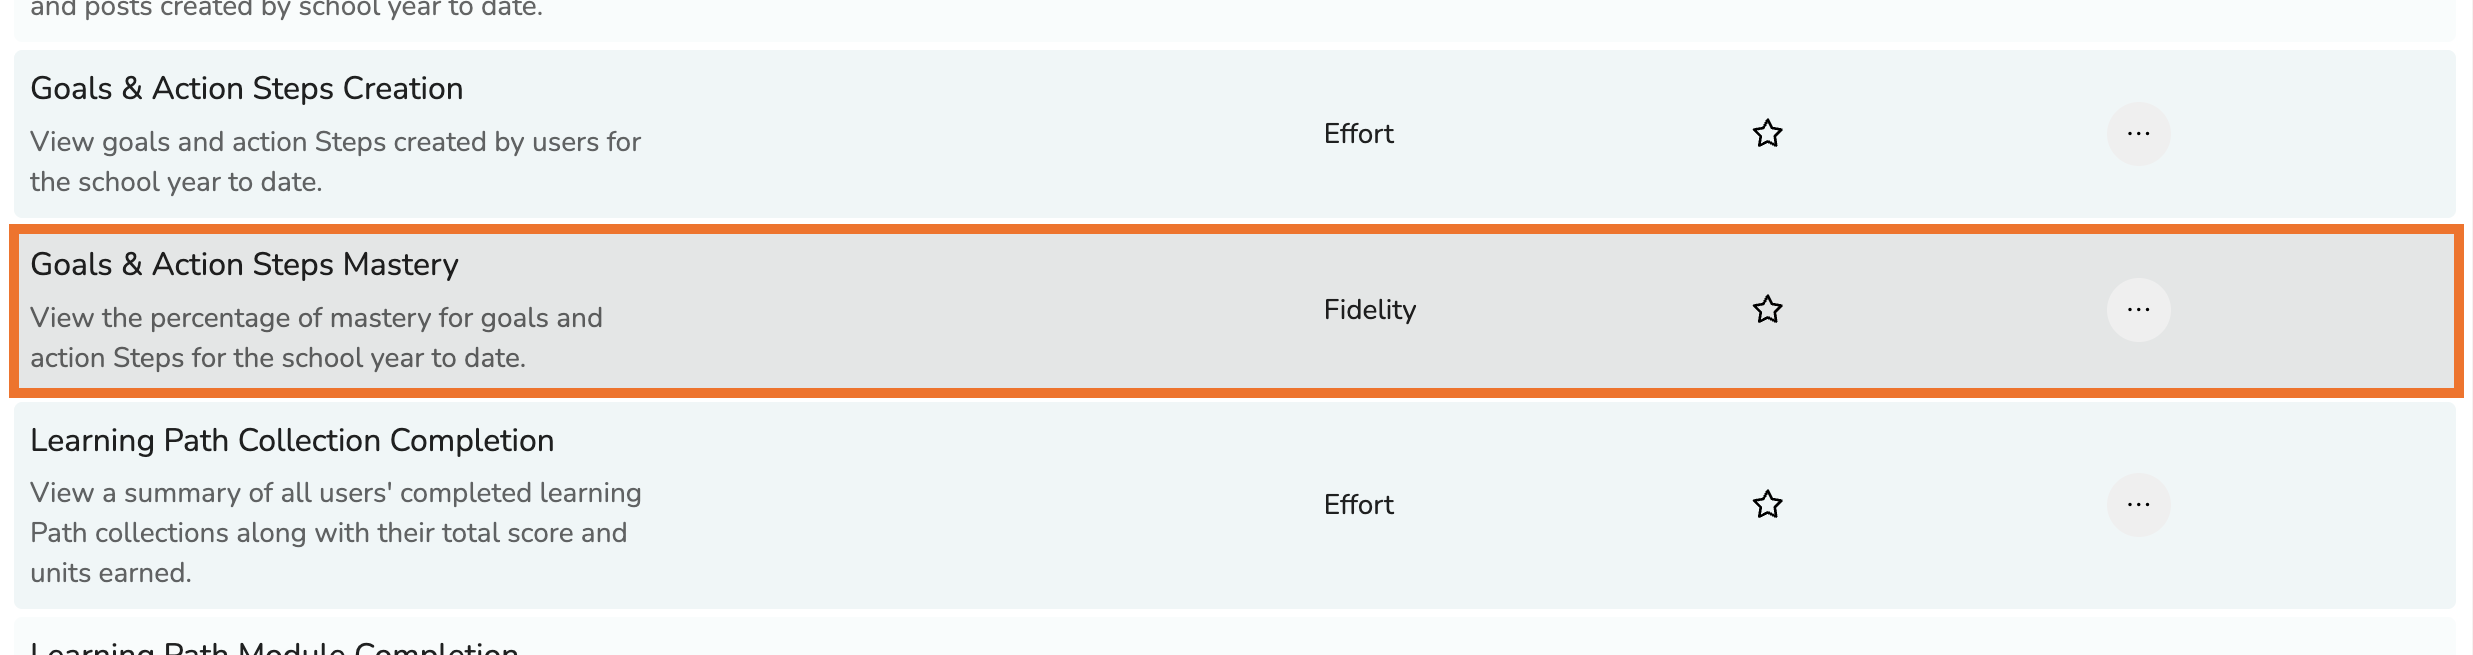The width and height of the screenshot is (2473, 655).
Task: Click Effort label in Goals & Action Steps Creation row
Action: [1358, 134]
